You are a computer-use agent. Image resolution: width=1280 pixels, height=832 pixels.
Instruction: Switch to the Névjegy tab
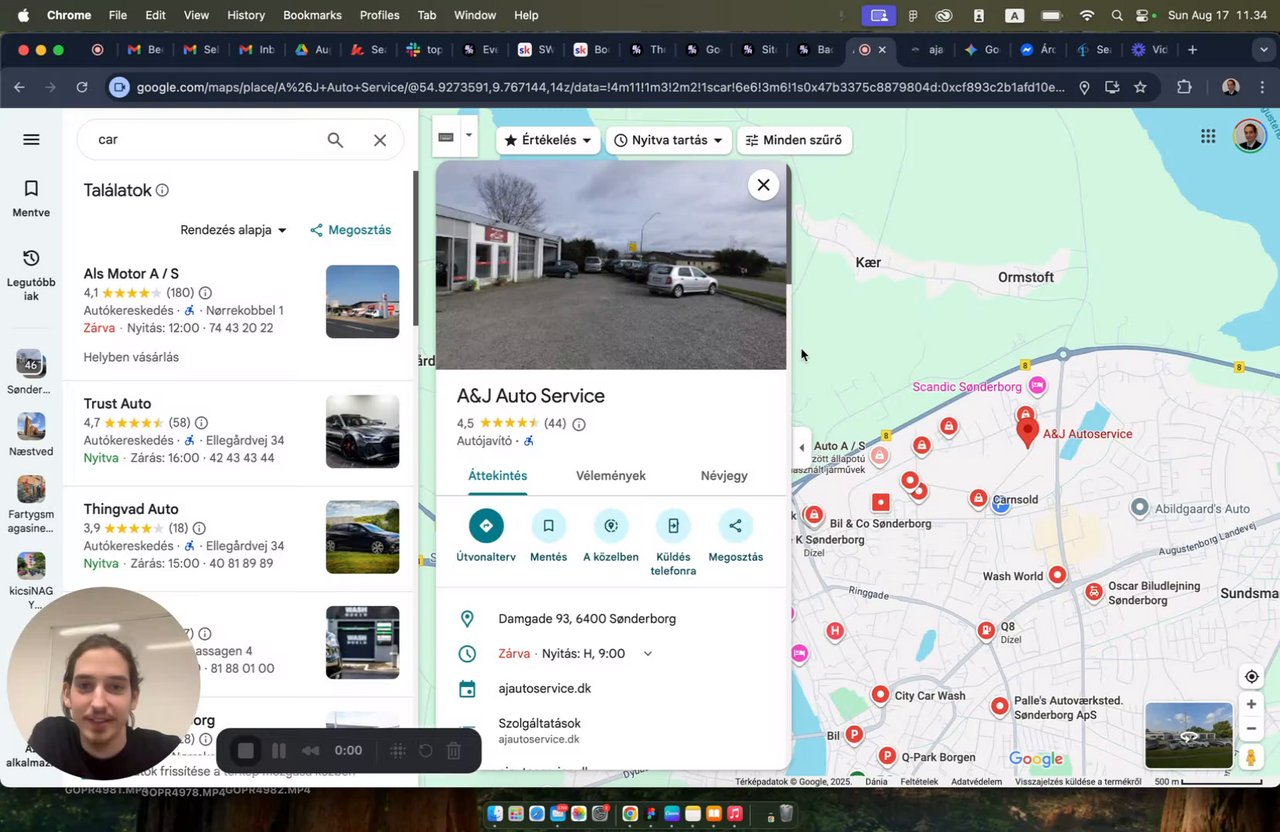724,476
